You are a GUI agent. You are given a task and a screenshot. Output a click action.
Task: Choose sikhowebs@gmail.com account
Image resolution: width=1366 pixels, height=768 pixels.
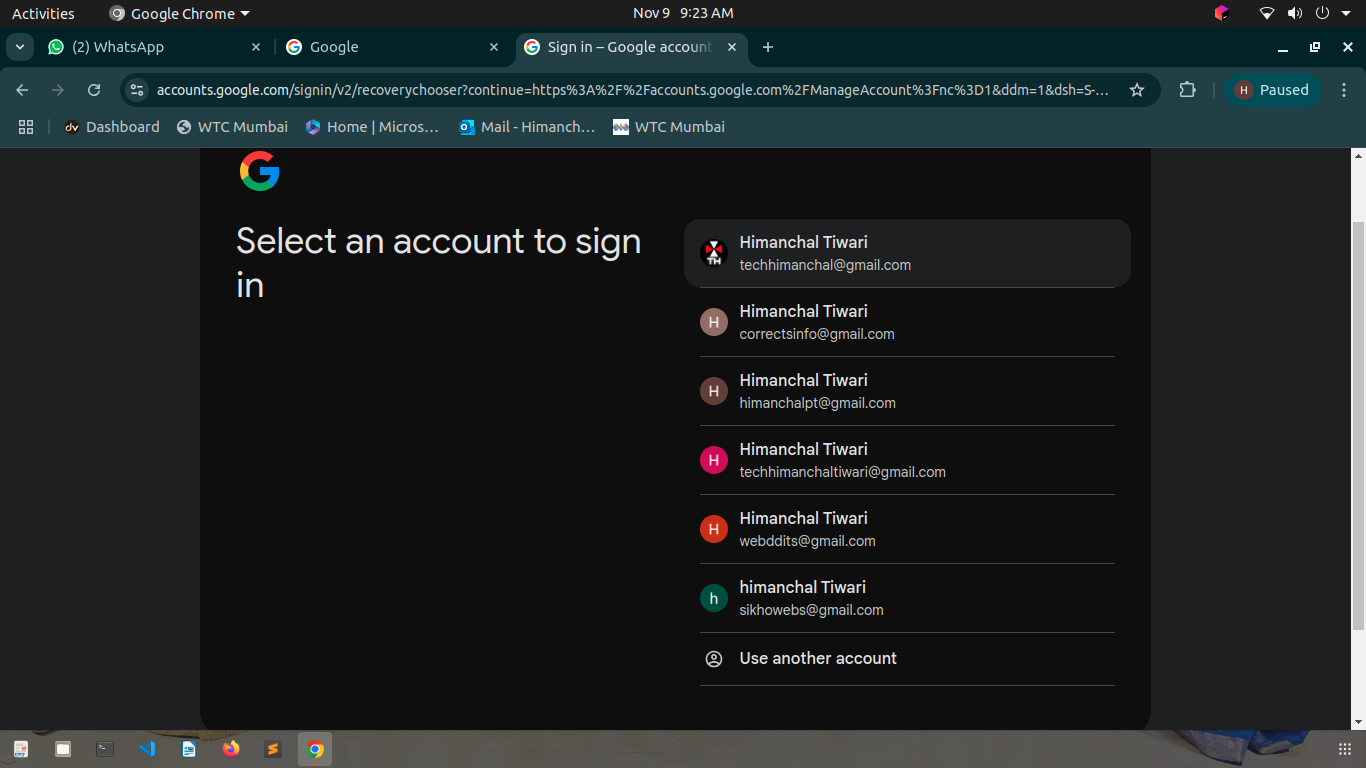tap(907, 598)
